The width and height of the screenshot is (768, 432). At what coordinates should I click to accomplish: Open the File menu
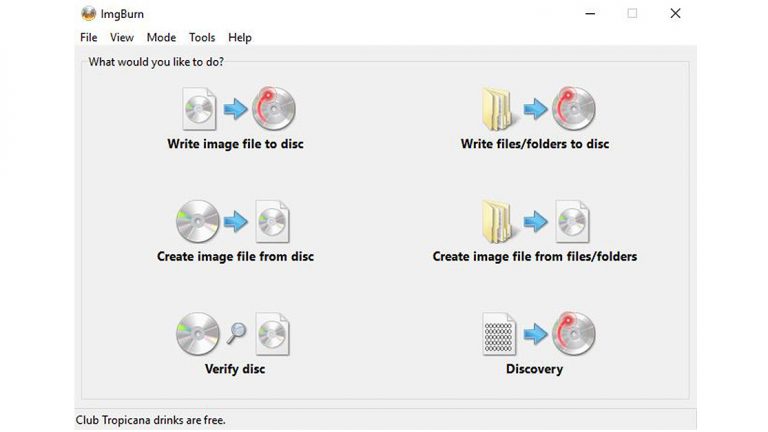[89, 38]
